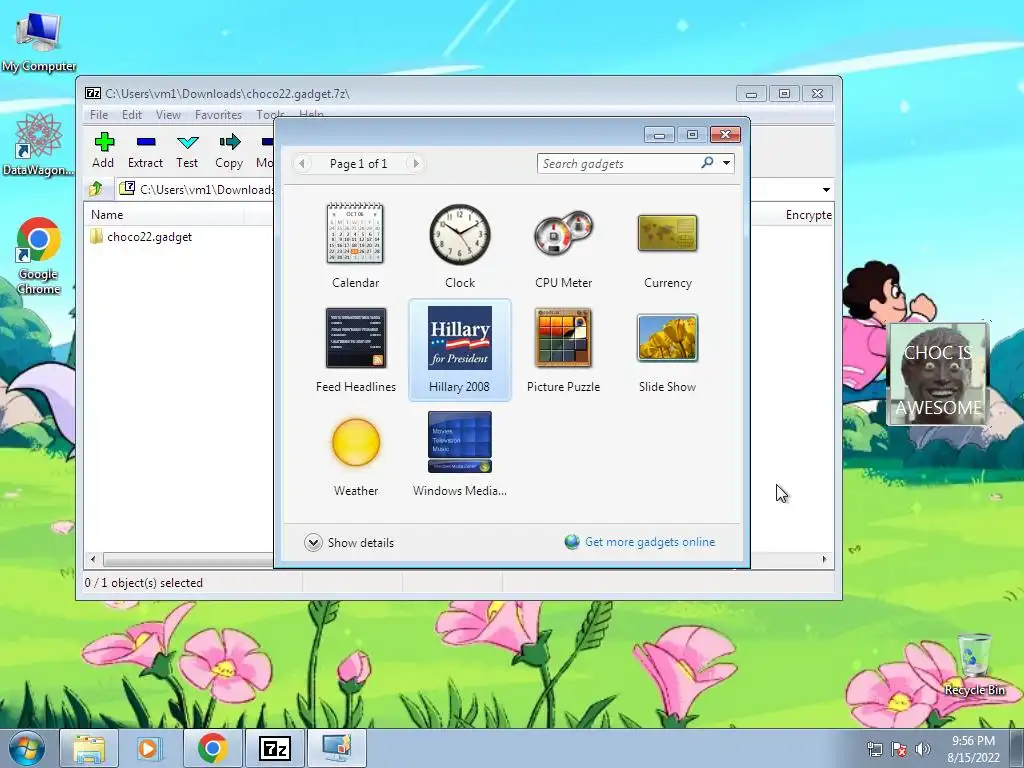Open Google Chrome desktop shortcut

(x=39, y=256)
